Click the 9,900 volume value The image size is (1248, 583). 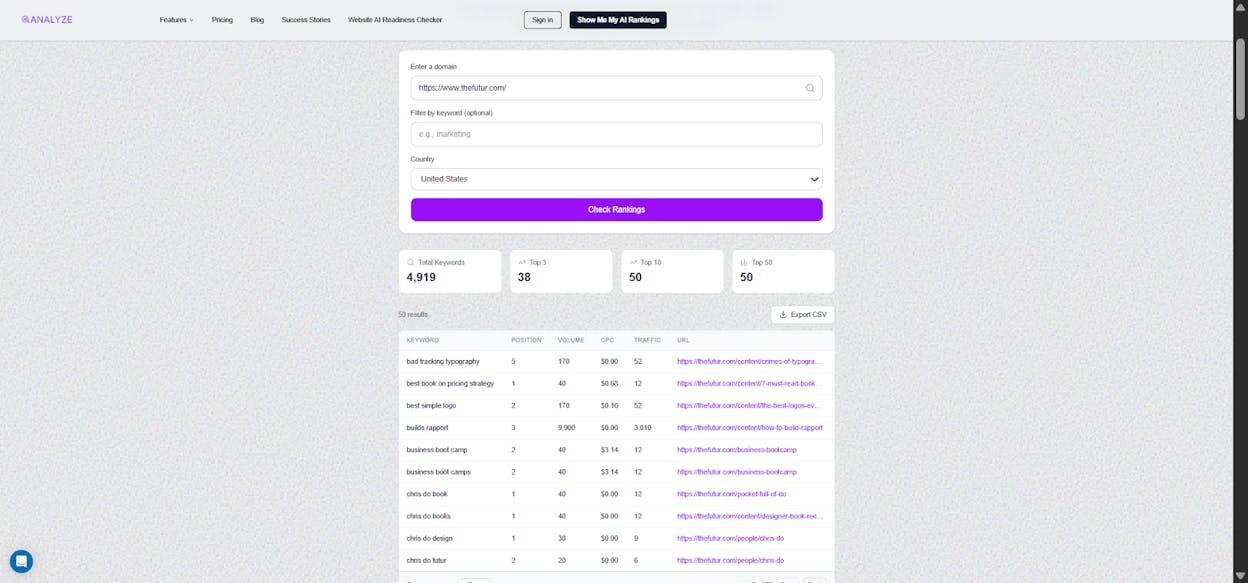(x=567, y=427)
